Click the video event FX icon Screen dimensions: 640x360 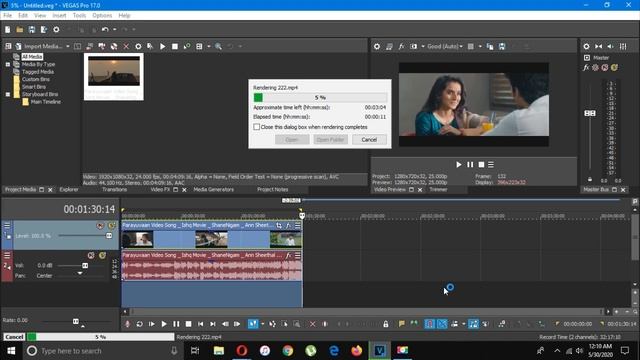tap(288, 225)
